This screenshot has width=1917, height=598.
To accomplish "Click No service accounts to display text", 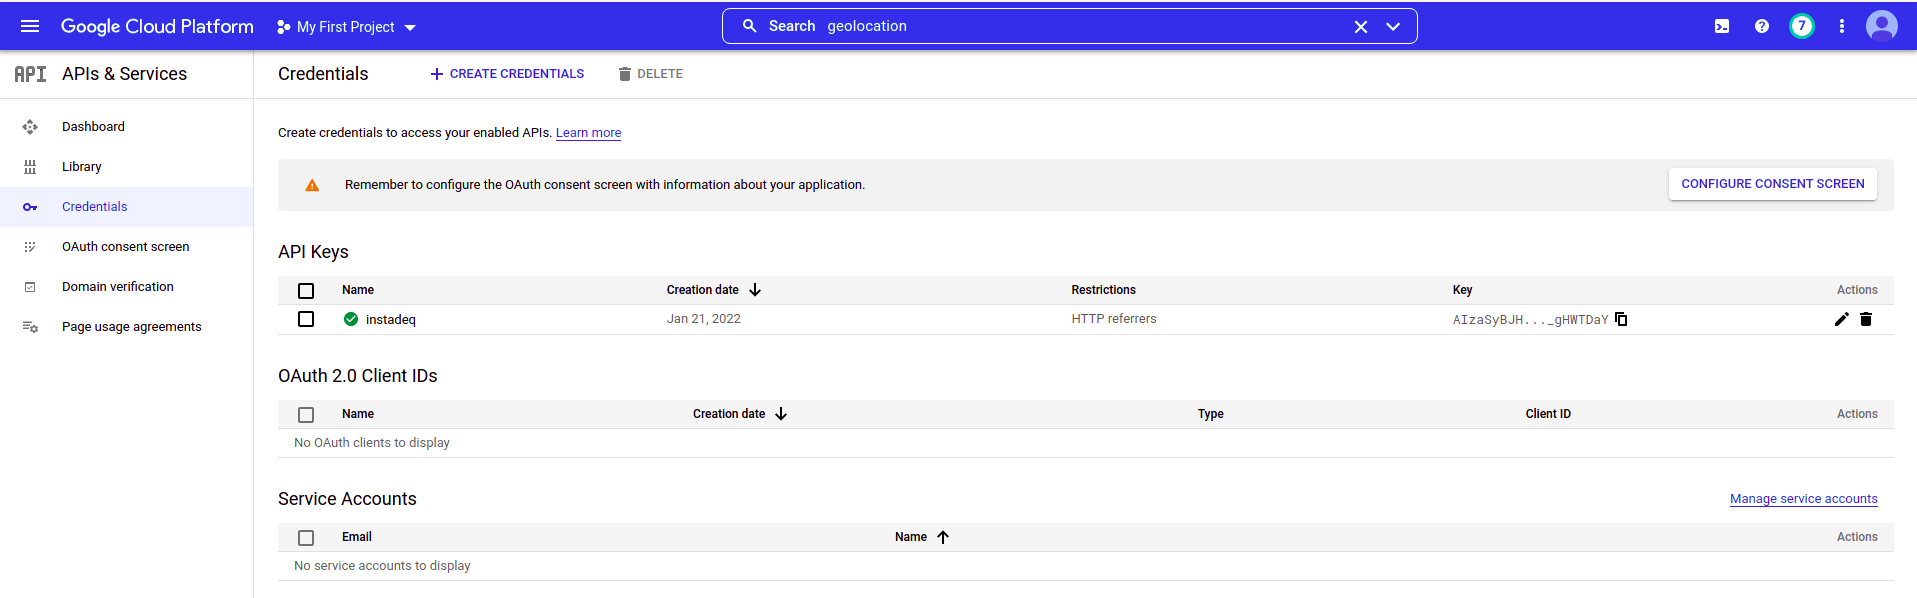I will pyautogui.click(x=382, y=566).
